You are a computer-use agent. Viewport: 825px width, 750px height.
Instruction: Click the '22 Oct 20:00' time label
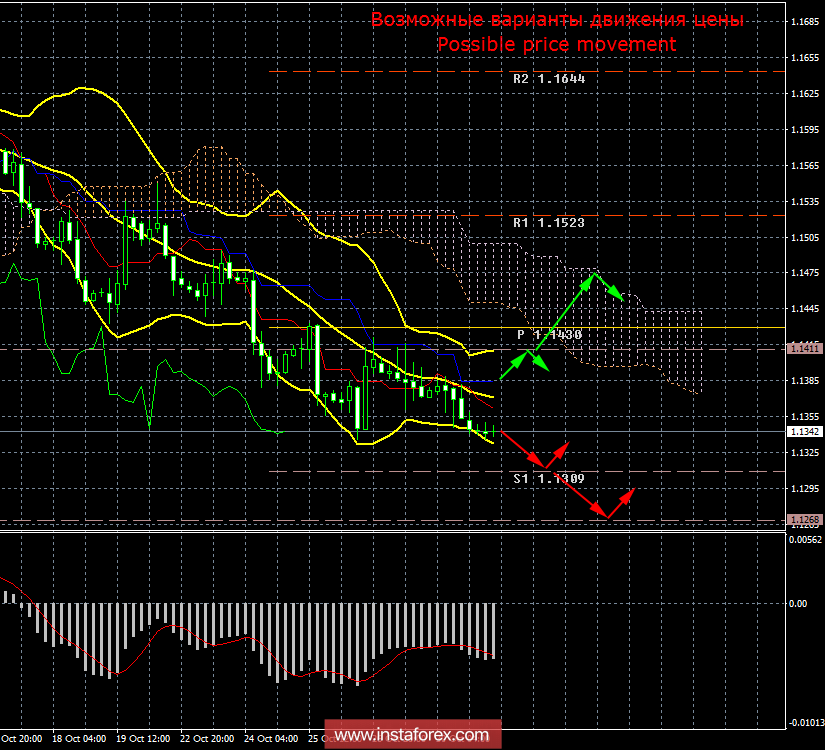207,739
